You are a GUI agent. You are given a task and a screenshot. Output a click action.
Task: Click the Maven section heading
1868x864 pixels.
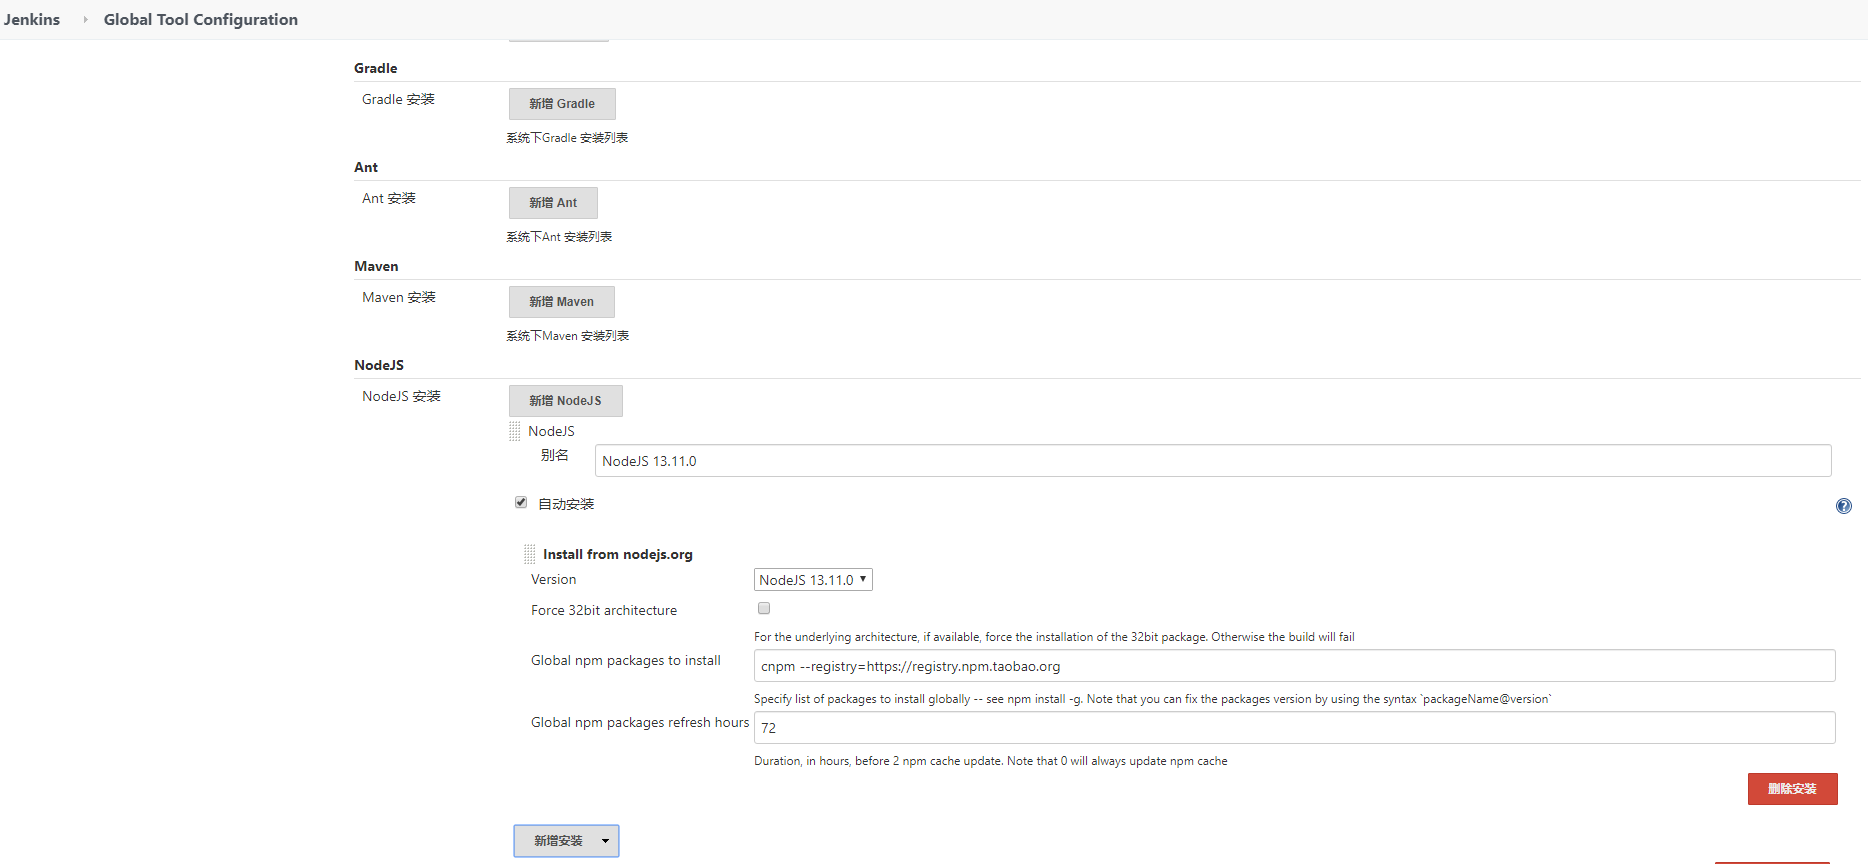(376, 266)
